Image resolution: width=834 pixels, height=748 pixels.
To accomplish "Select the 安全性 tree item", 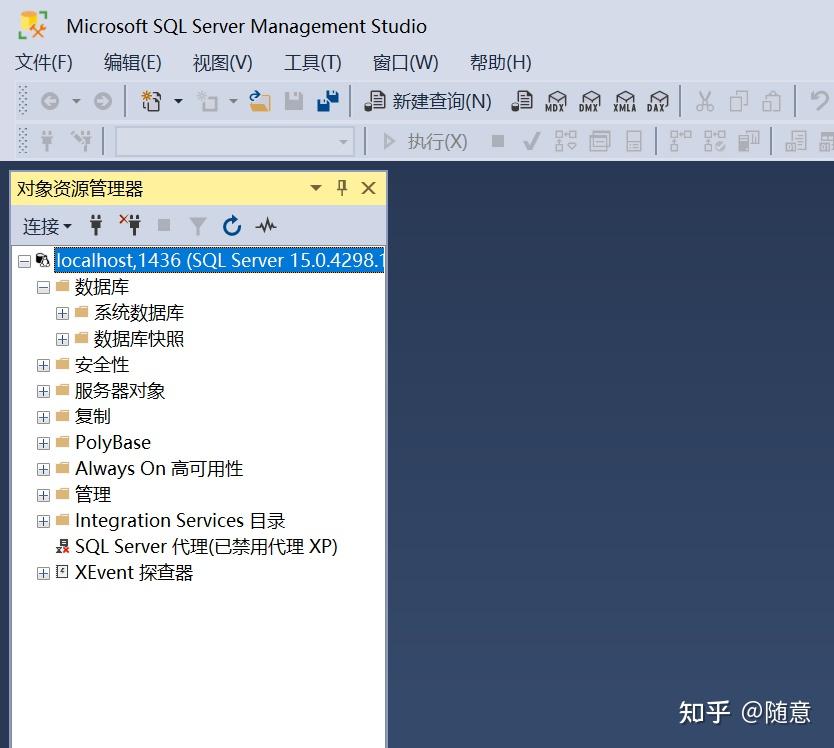I will pyautogui.click(x=102, y=365).
